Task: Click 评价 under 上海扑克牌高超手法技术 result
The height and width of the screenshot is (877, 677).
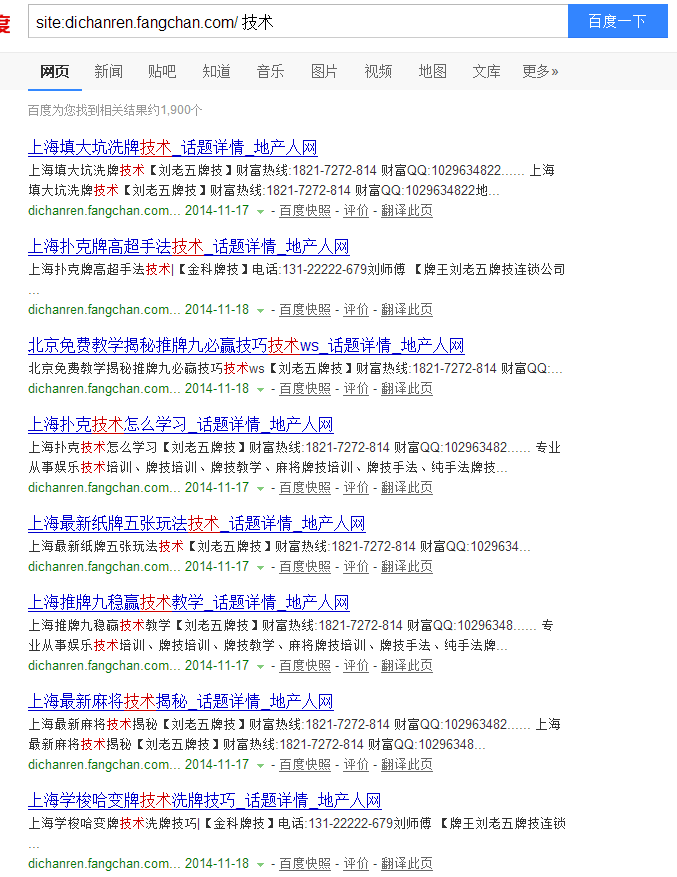Action: point(356,310)
